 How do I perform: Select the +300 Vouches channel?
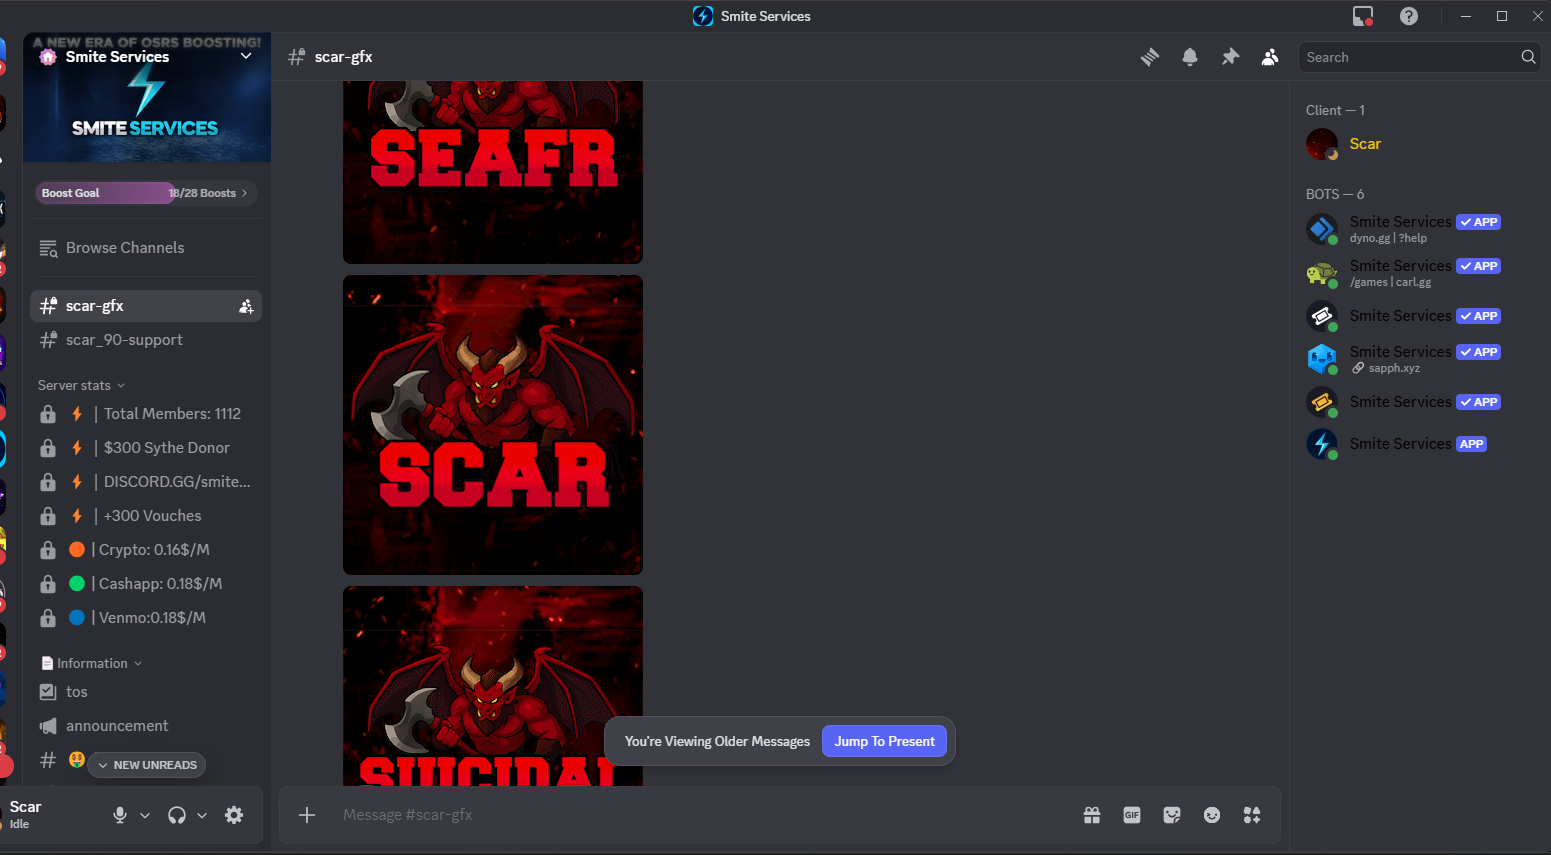146,516
